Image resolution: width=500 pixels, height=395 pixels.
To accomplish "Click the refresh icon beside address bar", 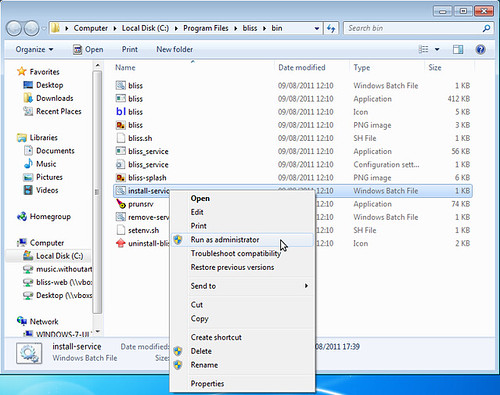I will coord(331,28).
